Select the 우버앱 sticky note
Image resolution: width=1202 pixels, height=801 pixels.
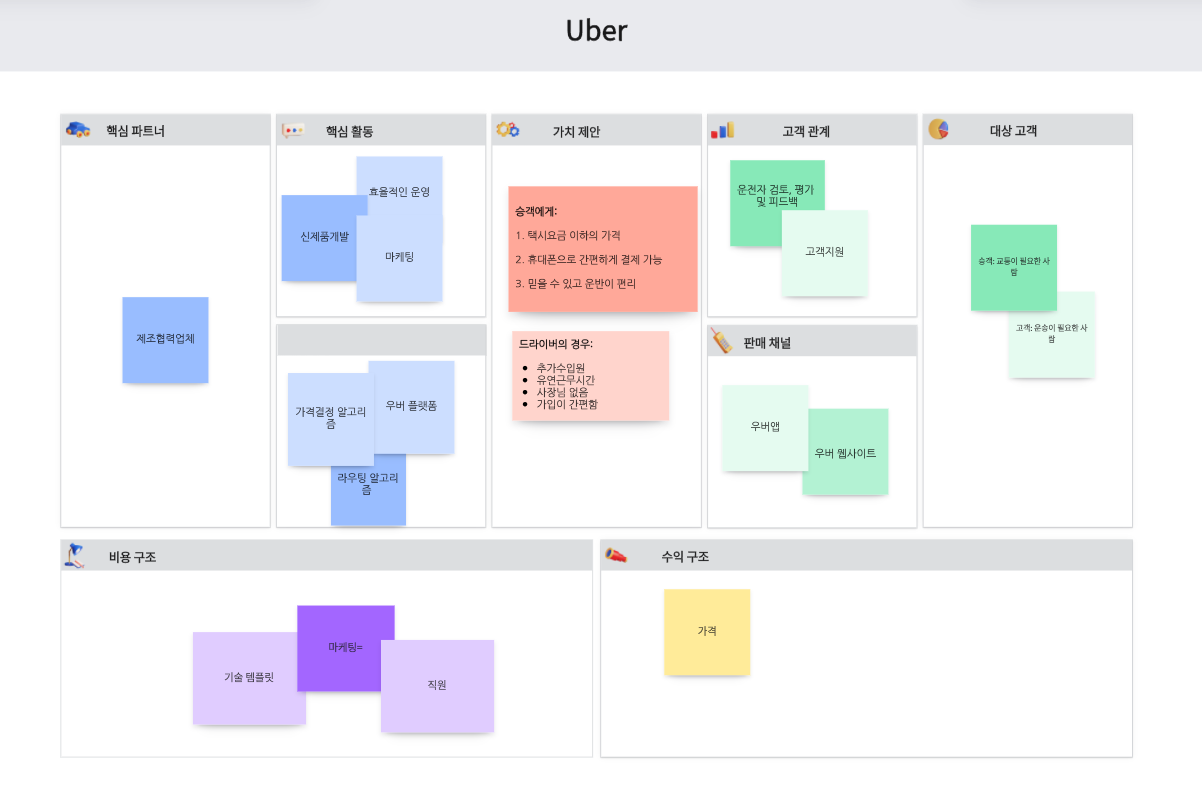point(765,428)
